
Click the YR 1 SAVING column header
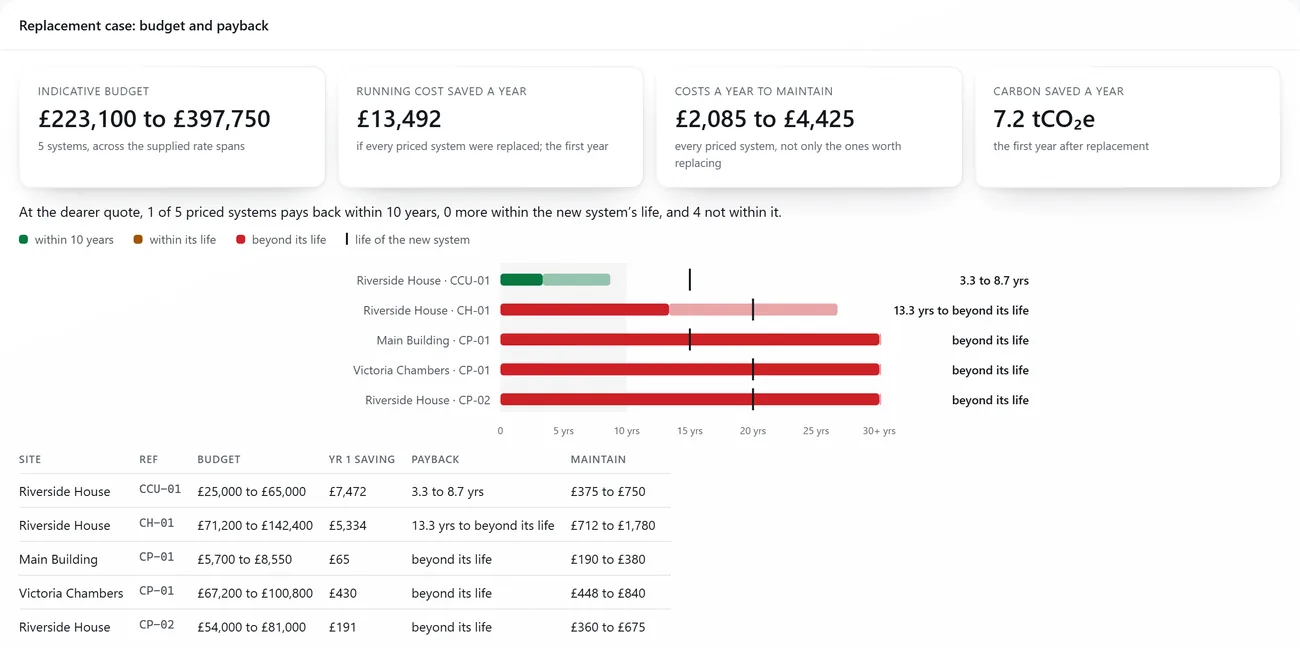click(362, 460)
